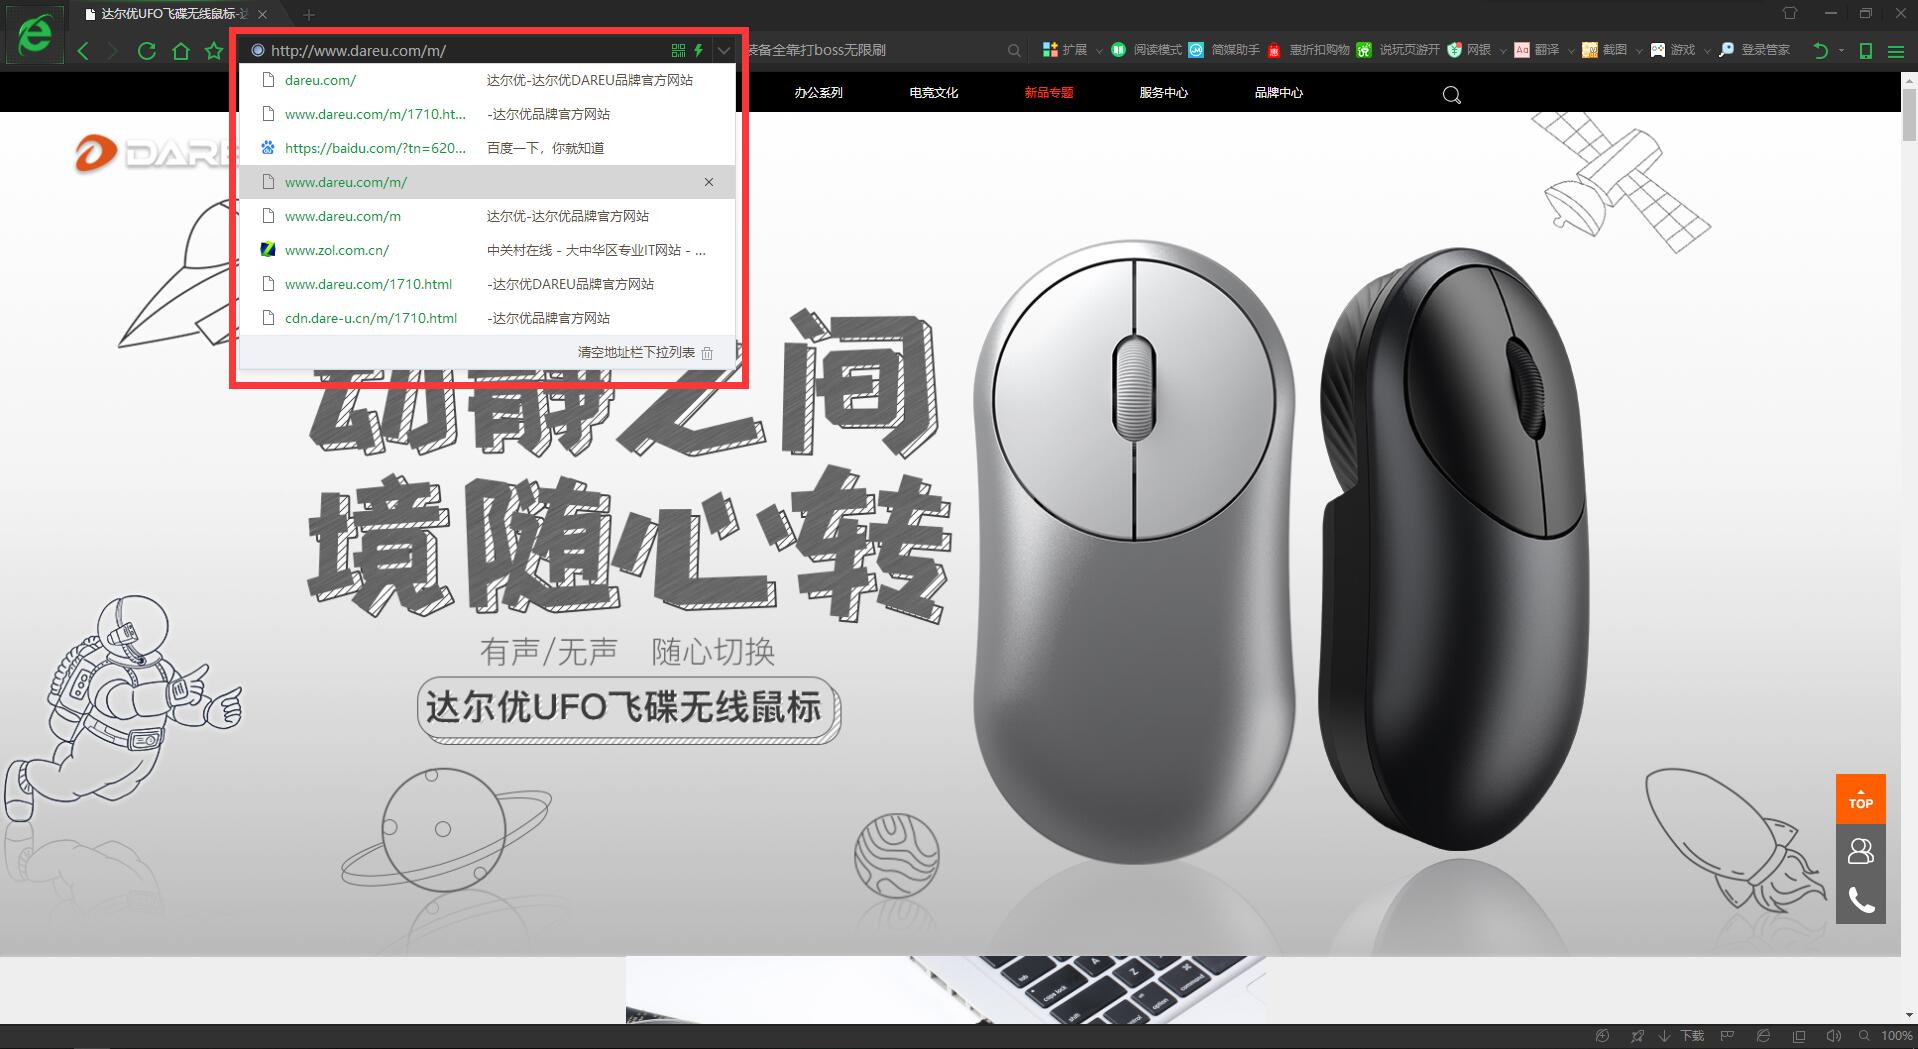Select the dareu.com/ suggestion
This screenshot has height=1049, width=1918.
click(x=487, y=80)
